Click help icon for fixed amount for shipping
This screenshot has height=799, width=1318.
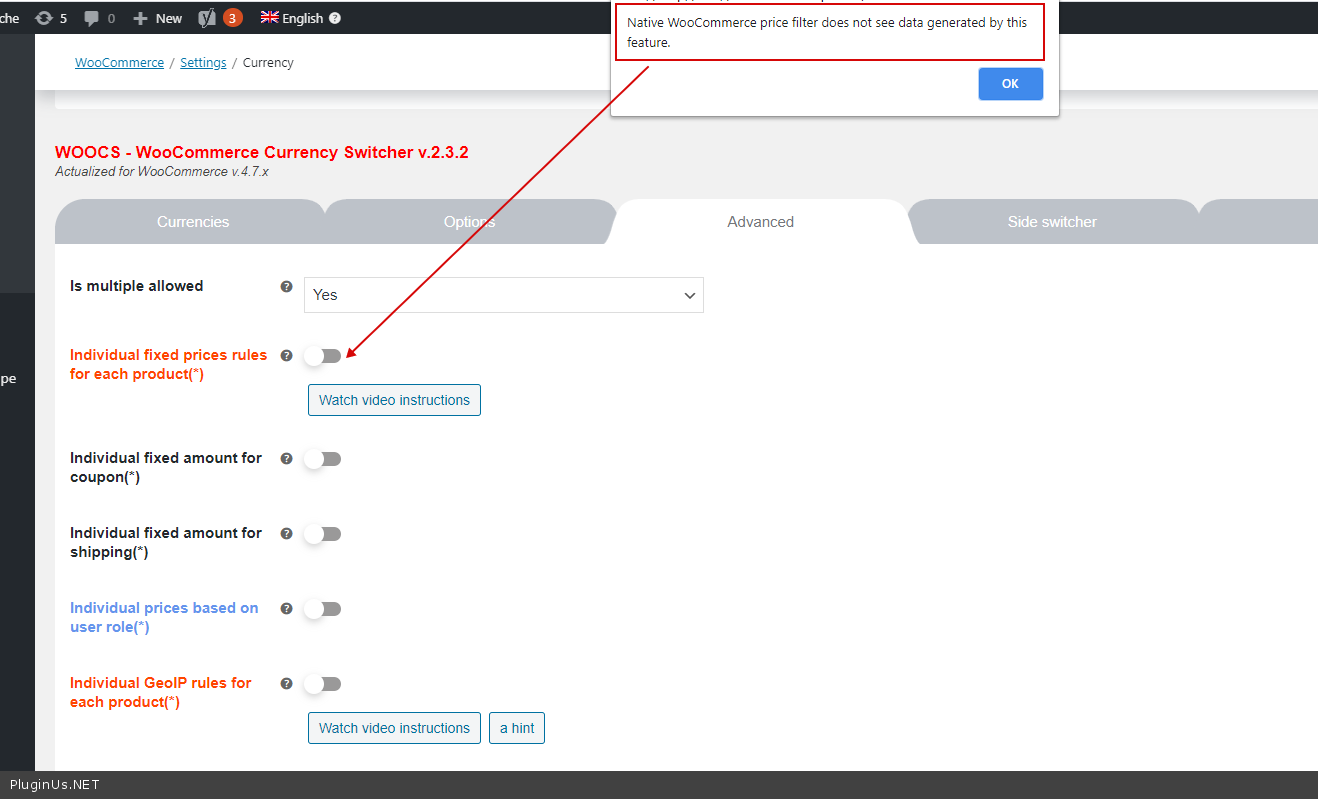[x=287, y=533]
